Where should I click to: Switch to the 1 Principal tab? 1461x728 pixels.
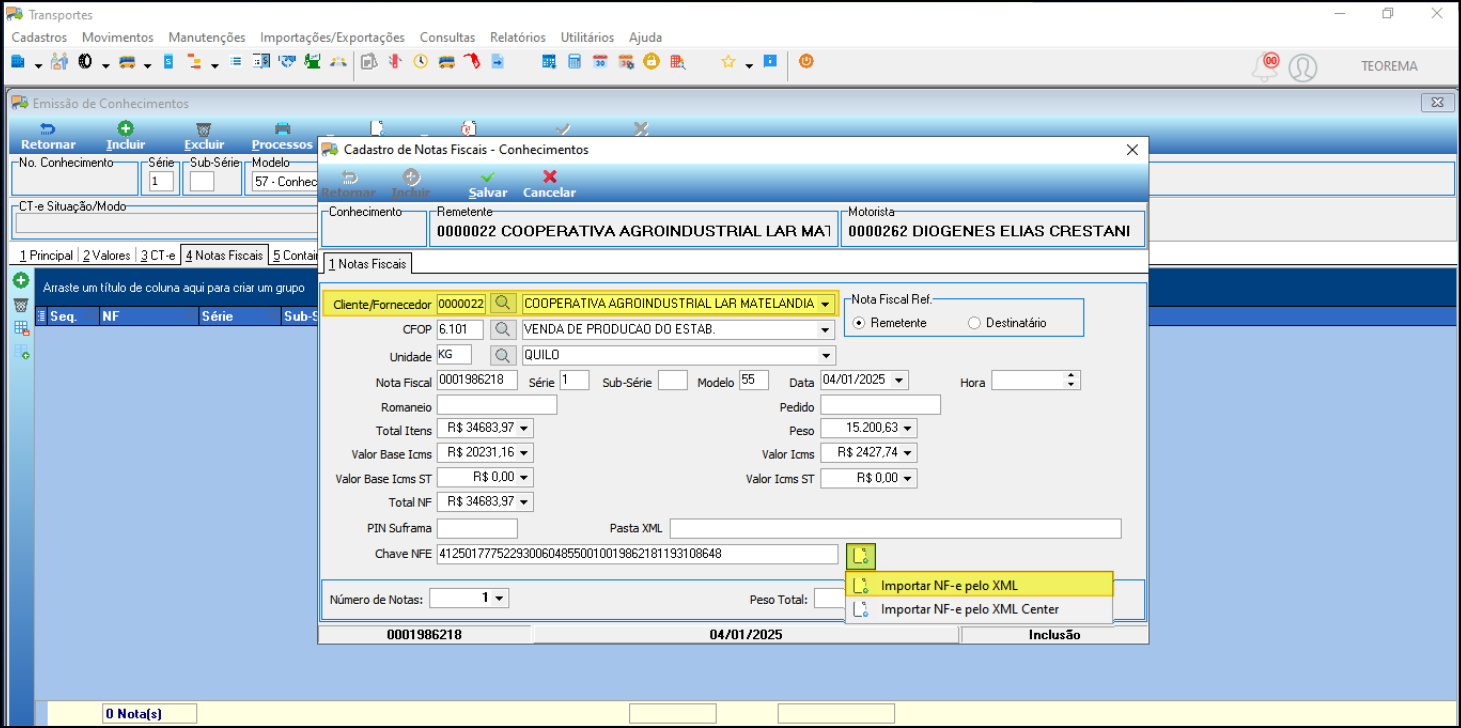(46, 256)
